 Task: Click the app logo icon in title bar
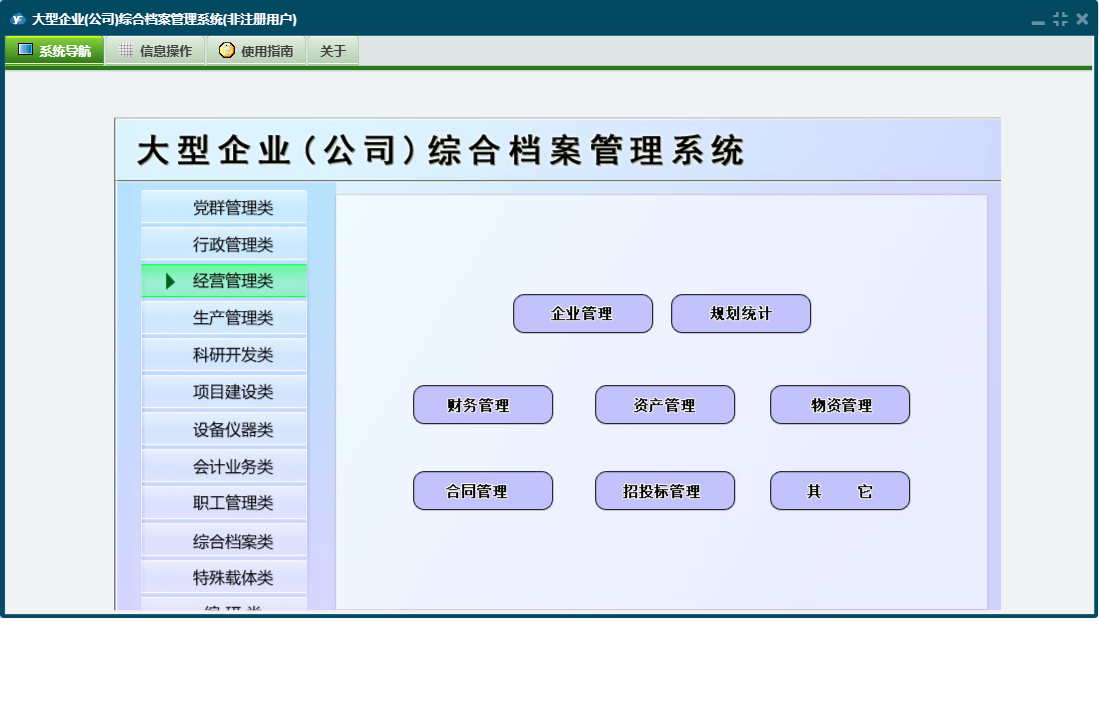point(18,19)
